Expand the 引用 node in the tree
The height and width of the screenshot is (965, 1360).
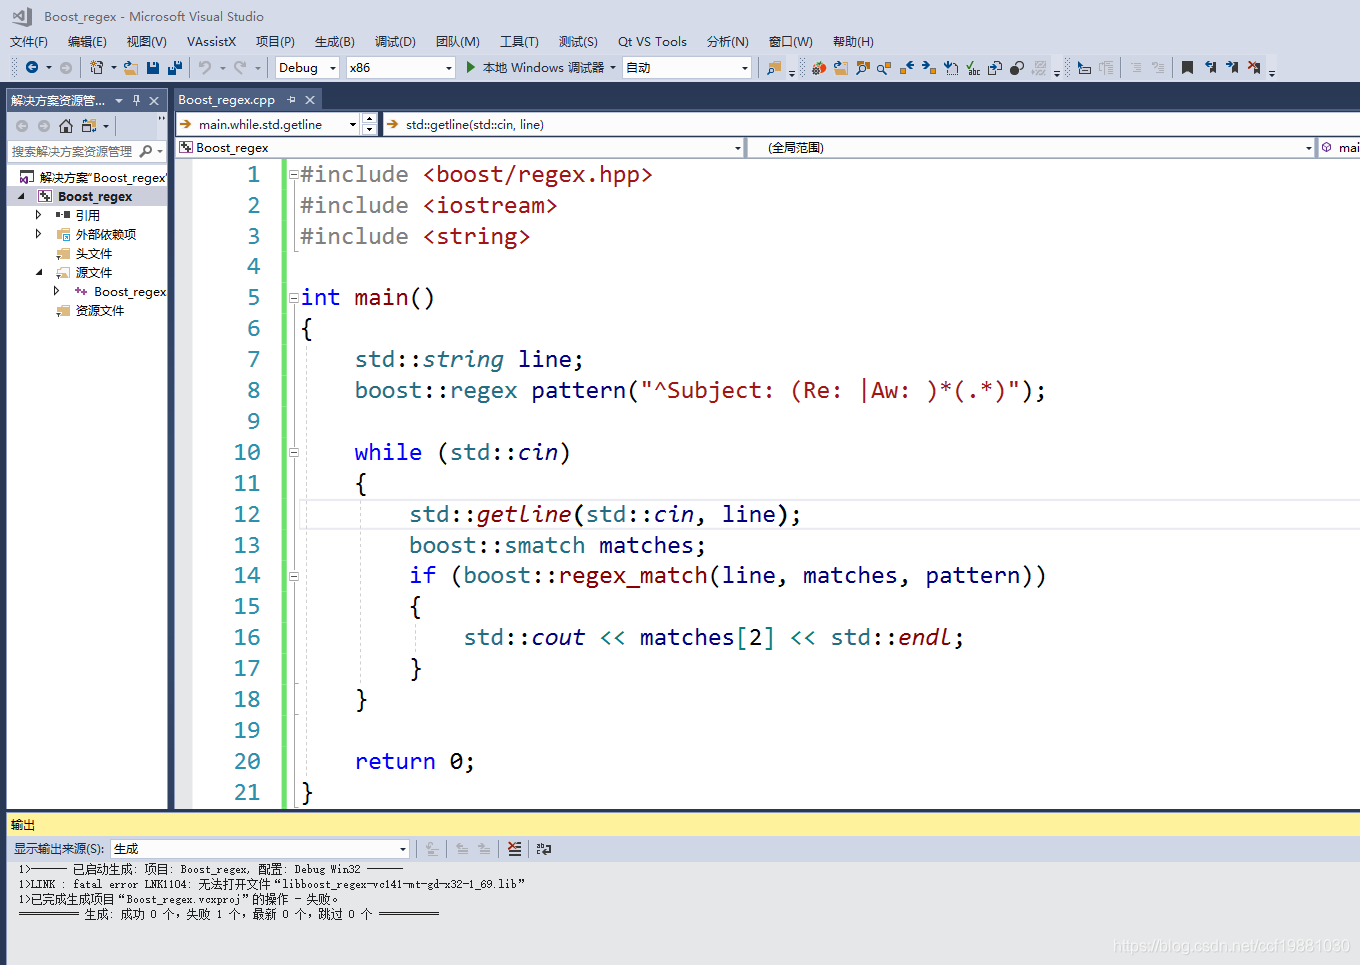[x=39, y=215]
